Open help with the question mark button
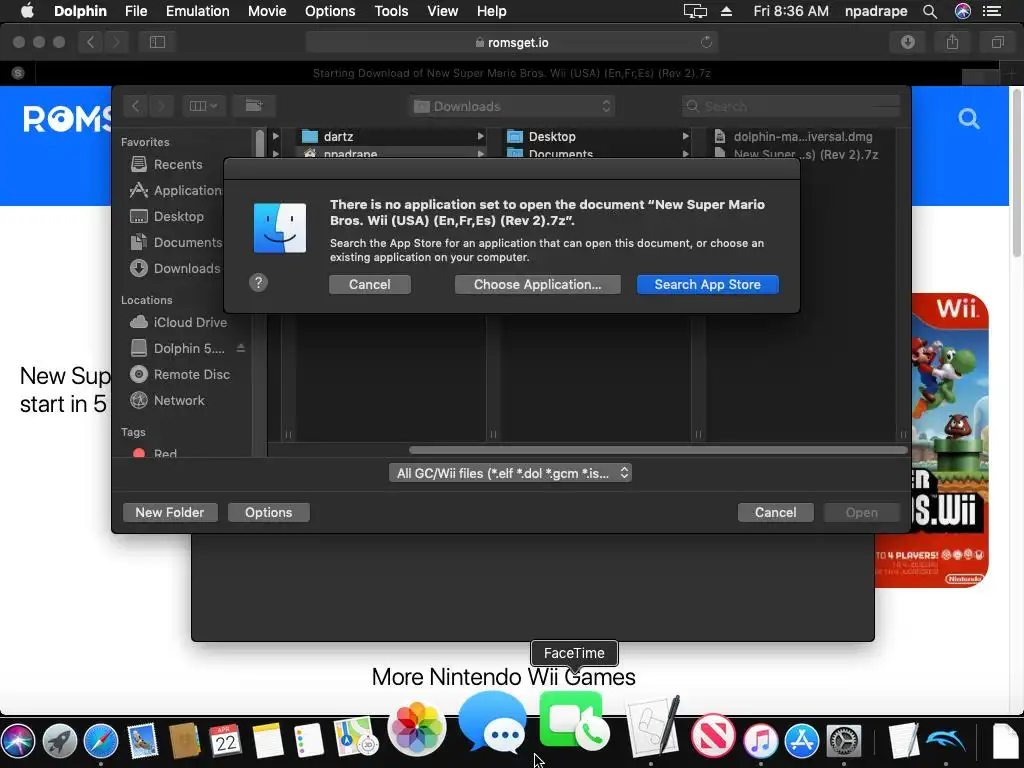Image resolution: width=1024 pixels, height=768 pixels. tap(259, 282)
